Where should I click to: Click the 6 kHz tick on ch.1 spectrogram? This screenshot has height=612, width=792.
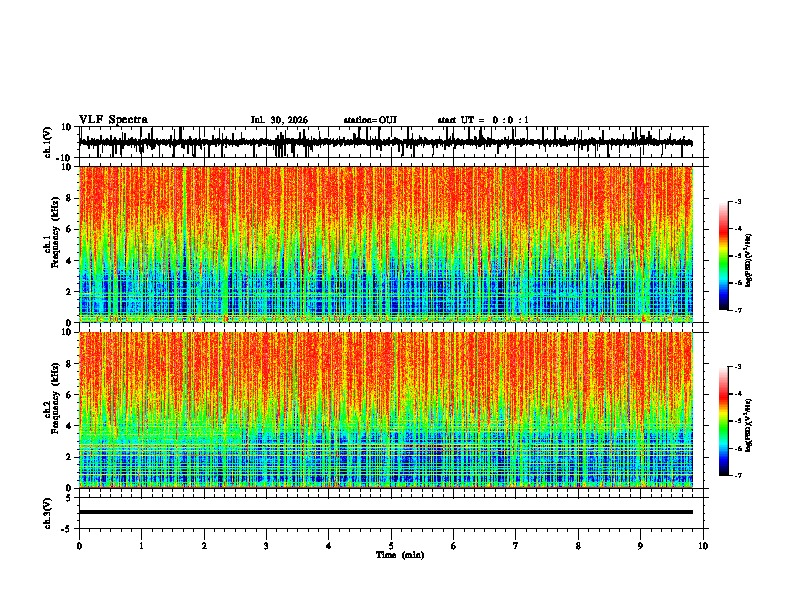(x=69, y=229)
